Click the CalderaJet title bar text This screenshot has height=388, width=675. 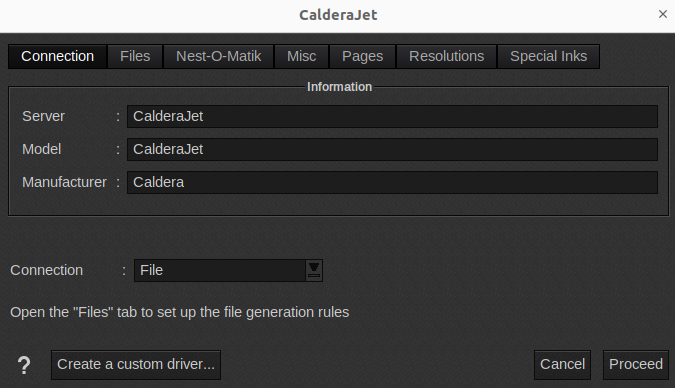[x=338, y=15]
